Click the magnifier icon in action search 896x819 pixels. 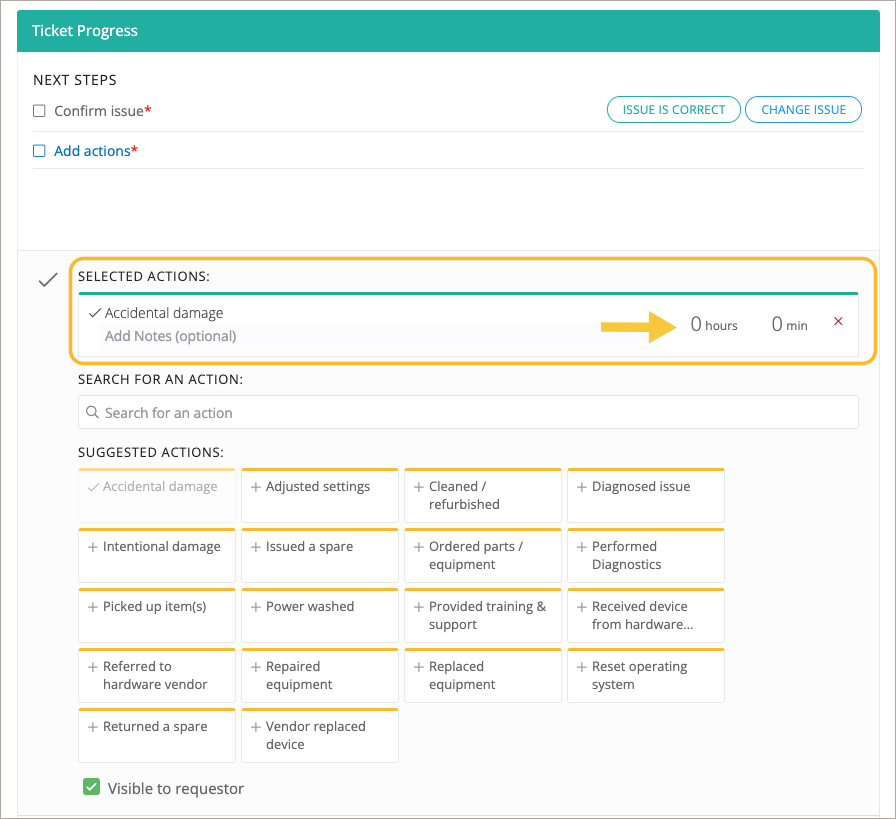click(x=93, y=413)
